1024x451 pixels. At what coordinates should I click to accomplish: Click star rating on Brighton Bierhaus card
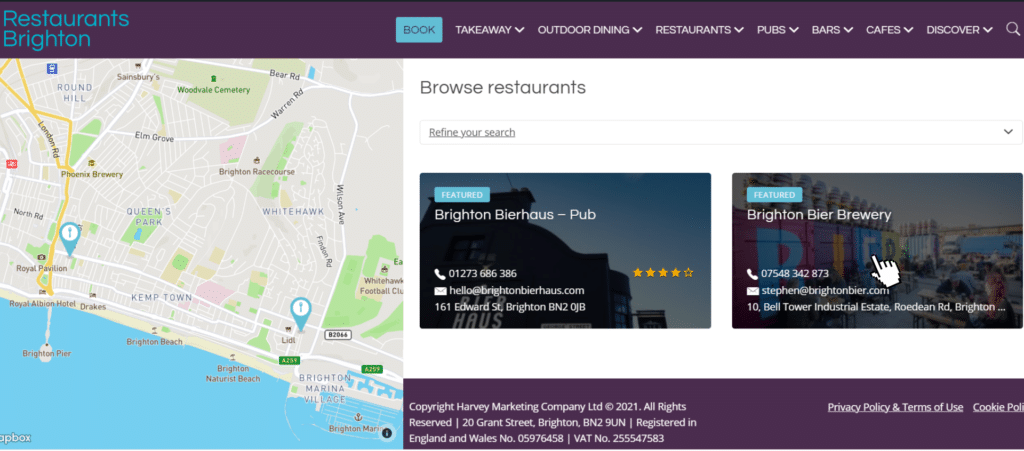point(663,273)
